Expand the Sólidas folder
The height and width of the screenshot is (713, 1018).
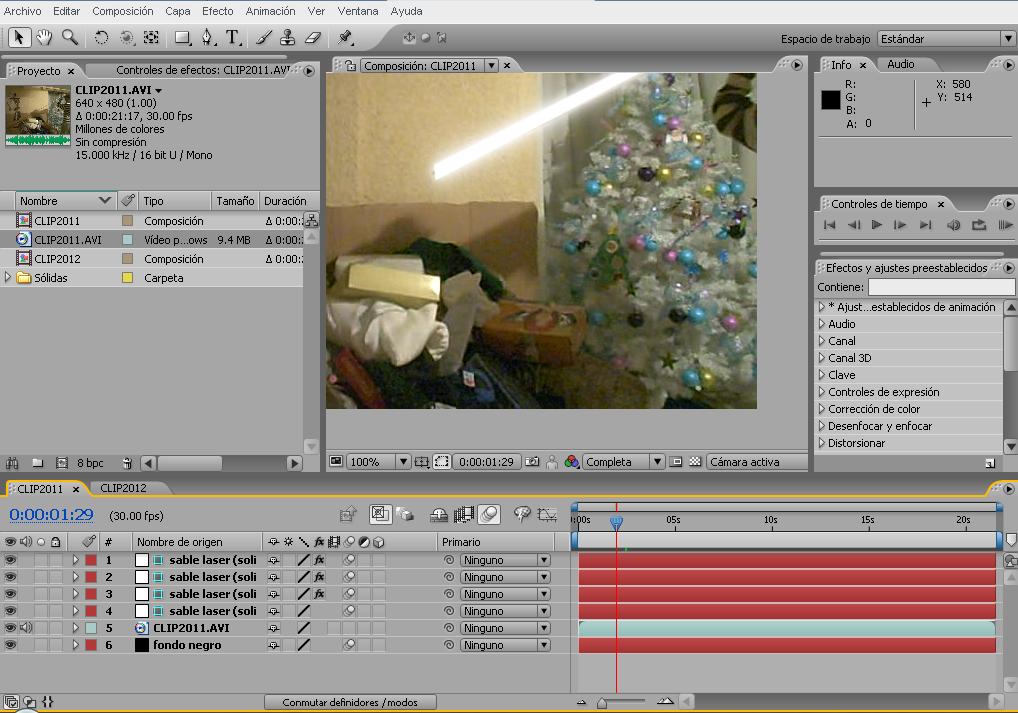pos(8,277)
